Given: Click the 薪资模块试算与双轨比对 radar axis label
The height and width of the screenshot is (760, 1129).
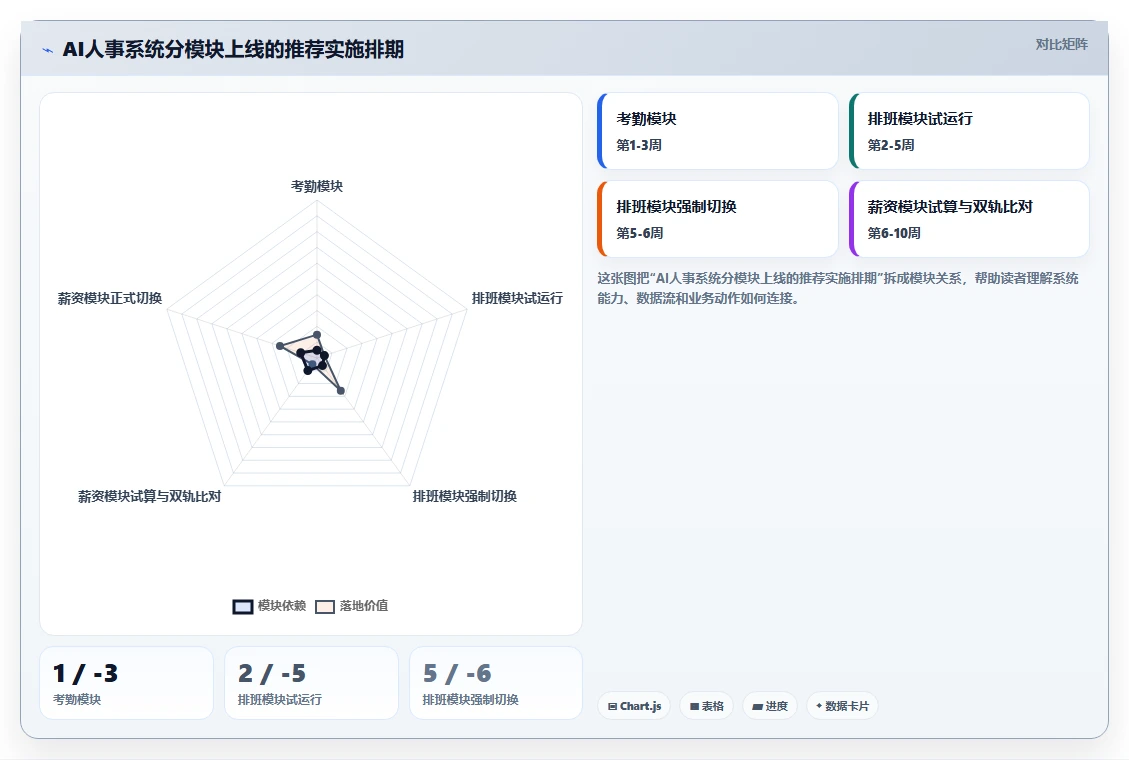Looking at the screenshot, I should click(149, 496).
